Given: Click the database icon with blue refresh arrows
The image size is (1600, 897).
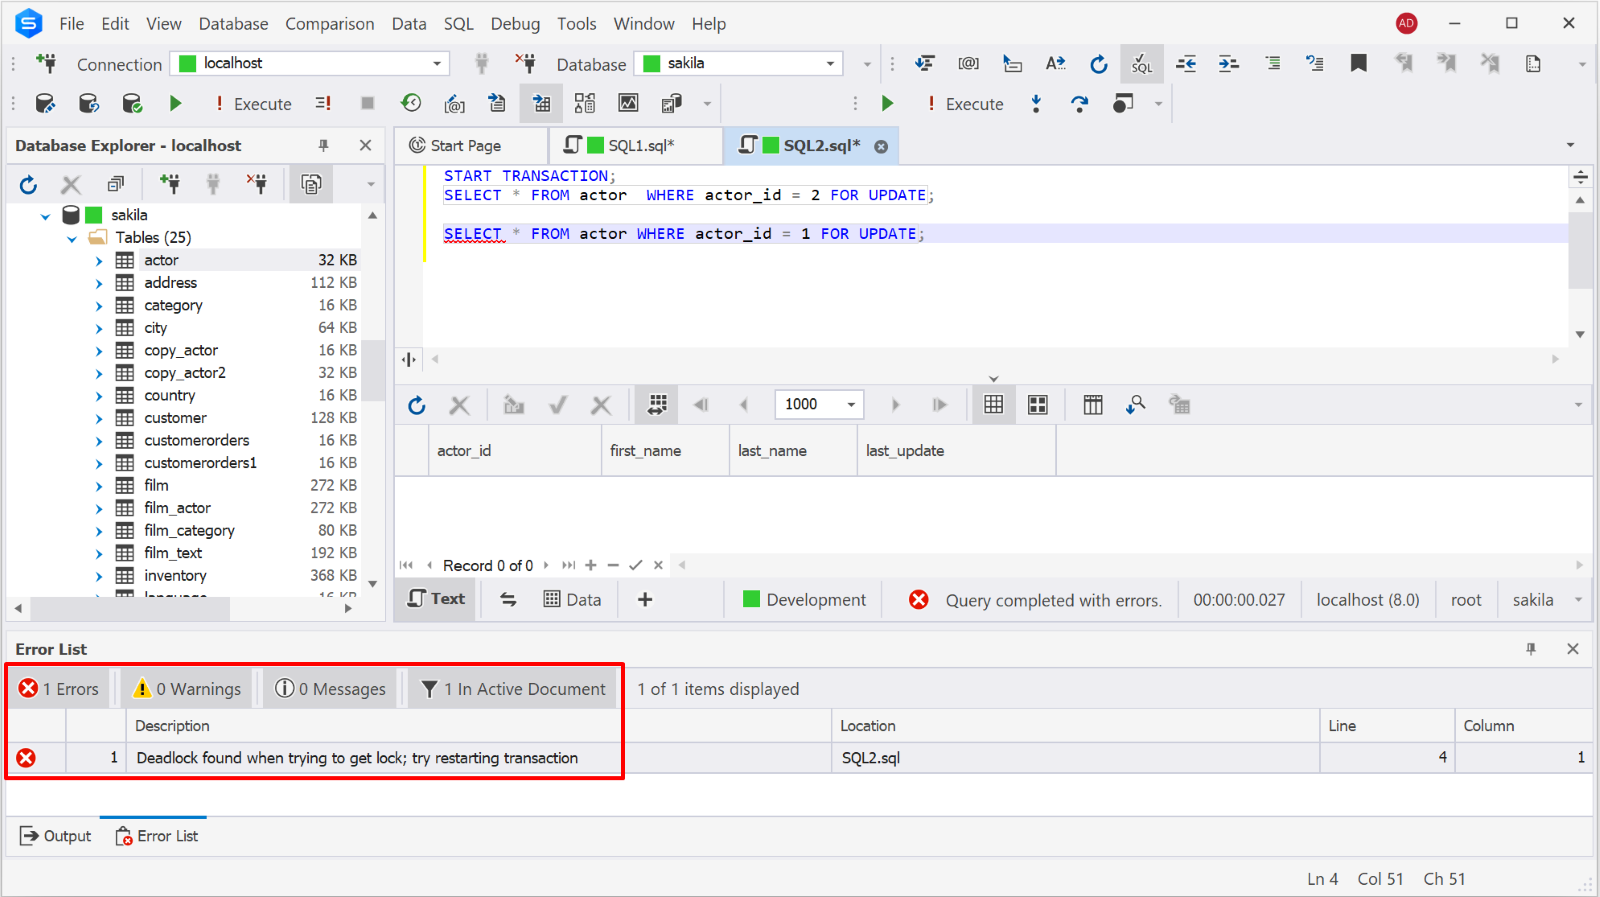Looking at the screenshot, I should pos(89,103).
